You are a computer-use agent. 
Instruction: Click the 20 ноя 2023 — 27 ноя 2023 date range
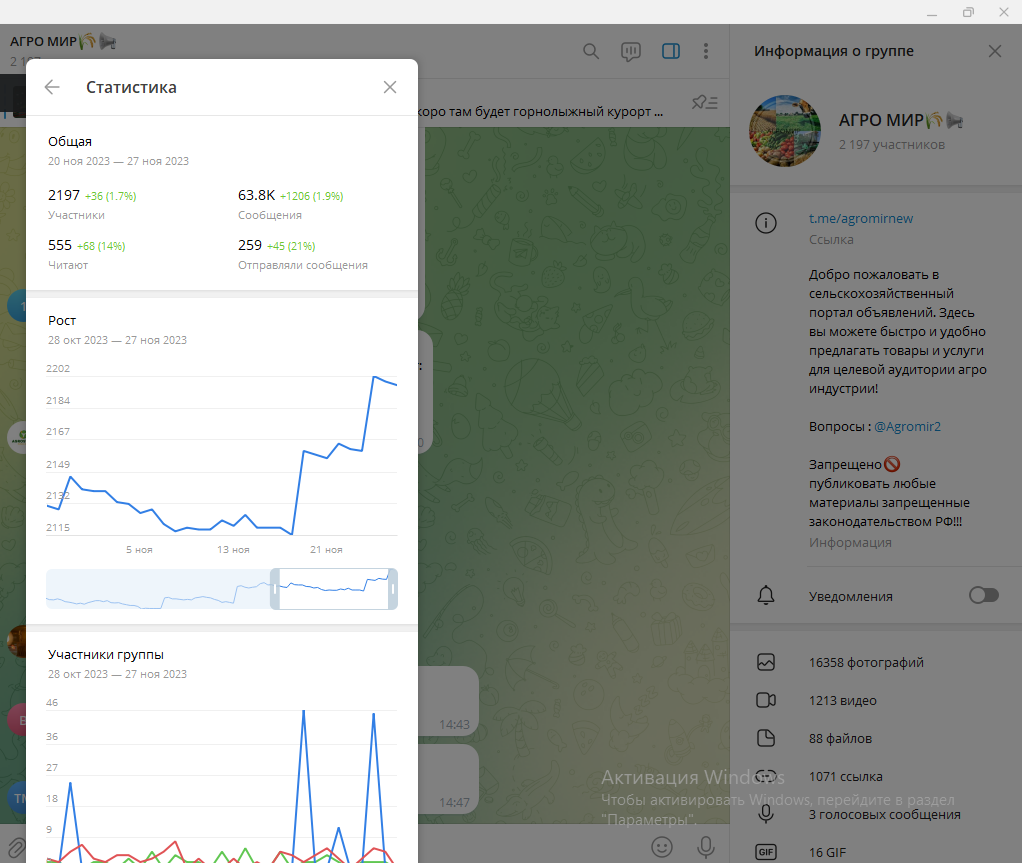pos(118,161)
